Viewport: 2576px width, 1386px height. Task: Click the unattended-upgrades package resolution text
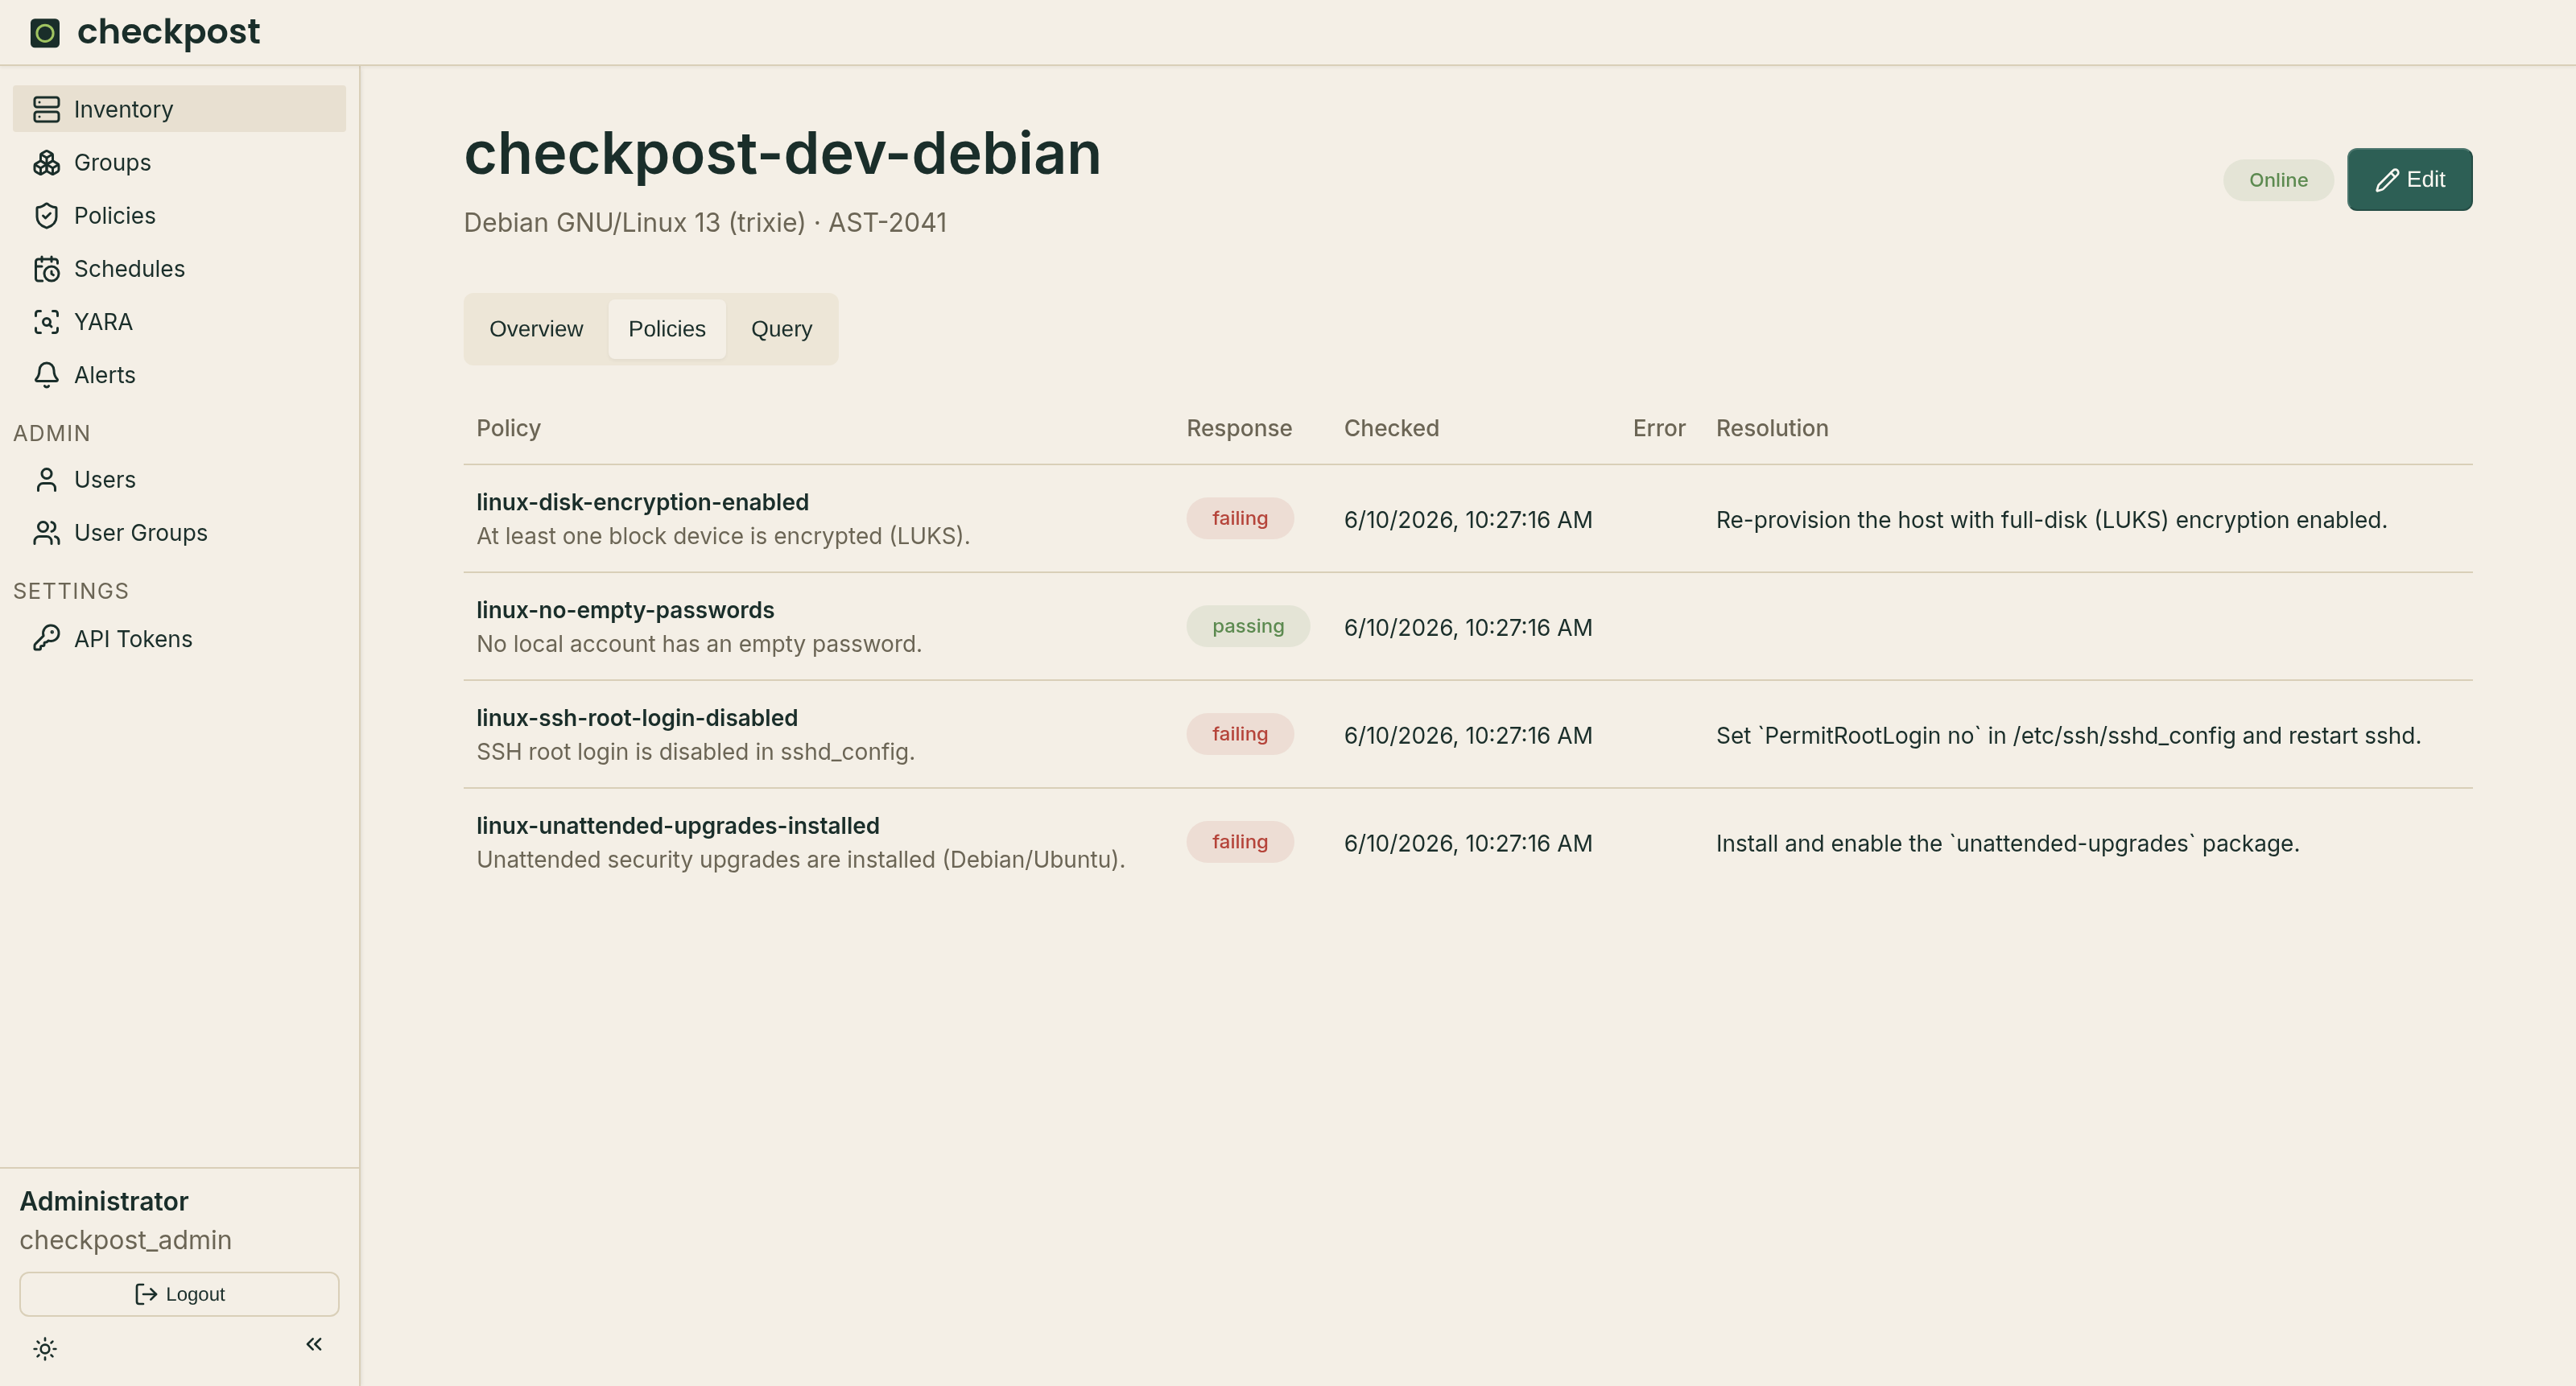pos(2007,844)
